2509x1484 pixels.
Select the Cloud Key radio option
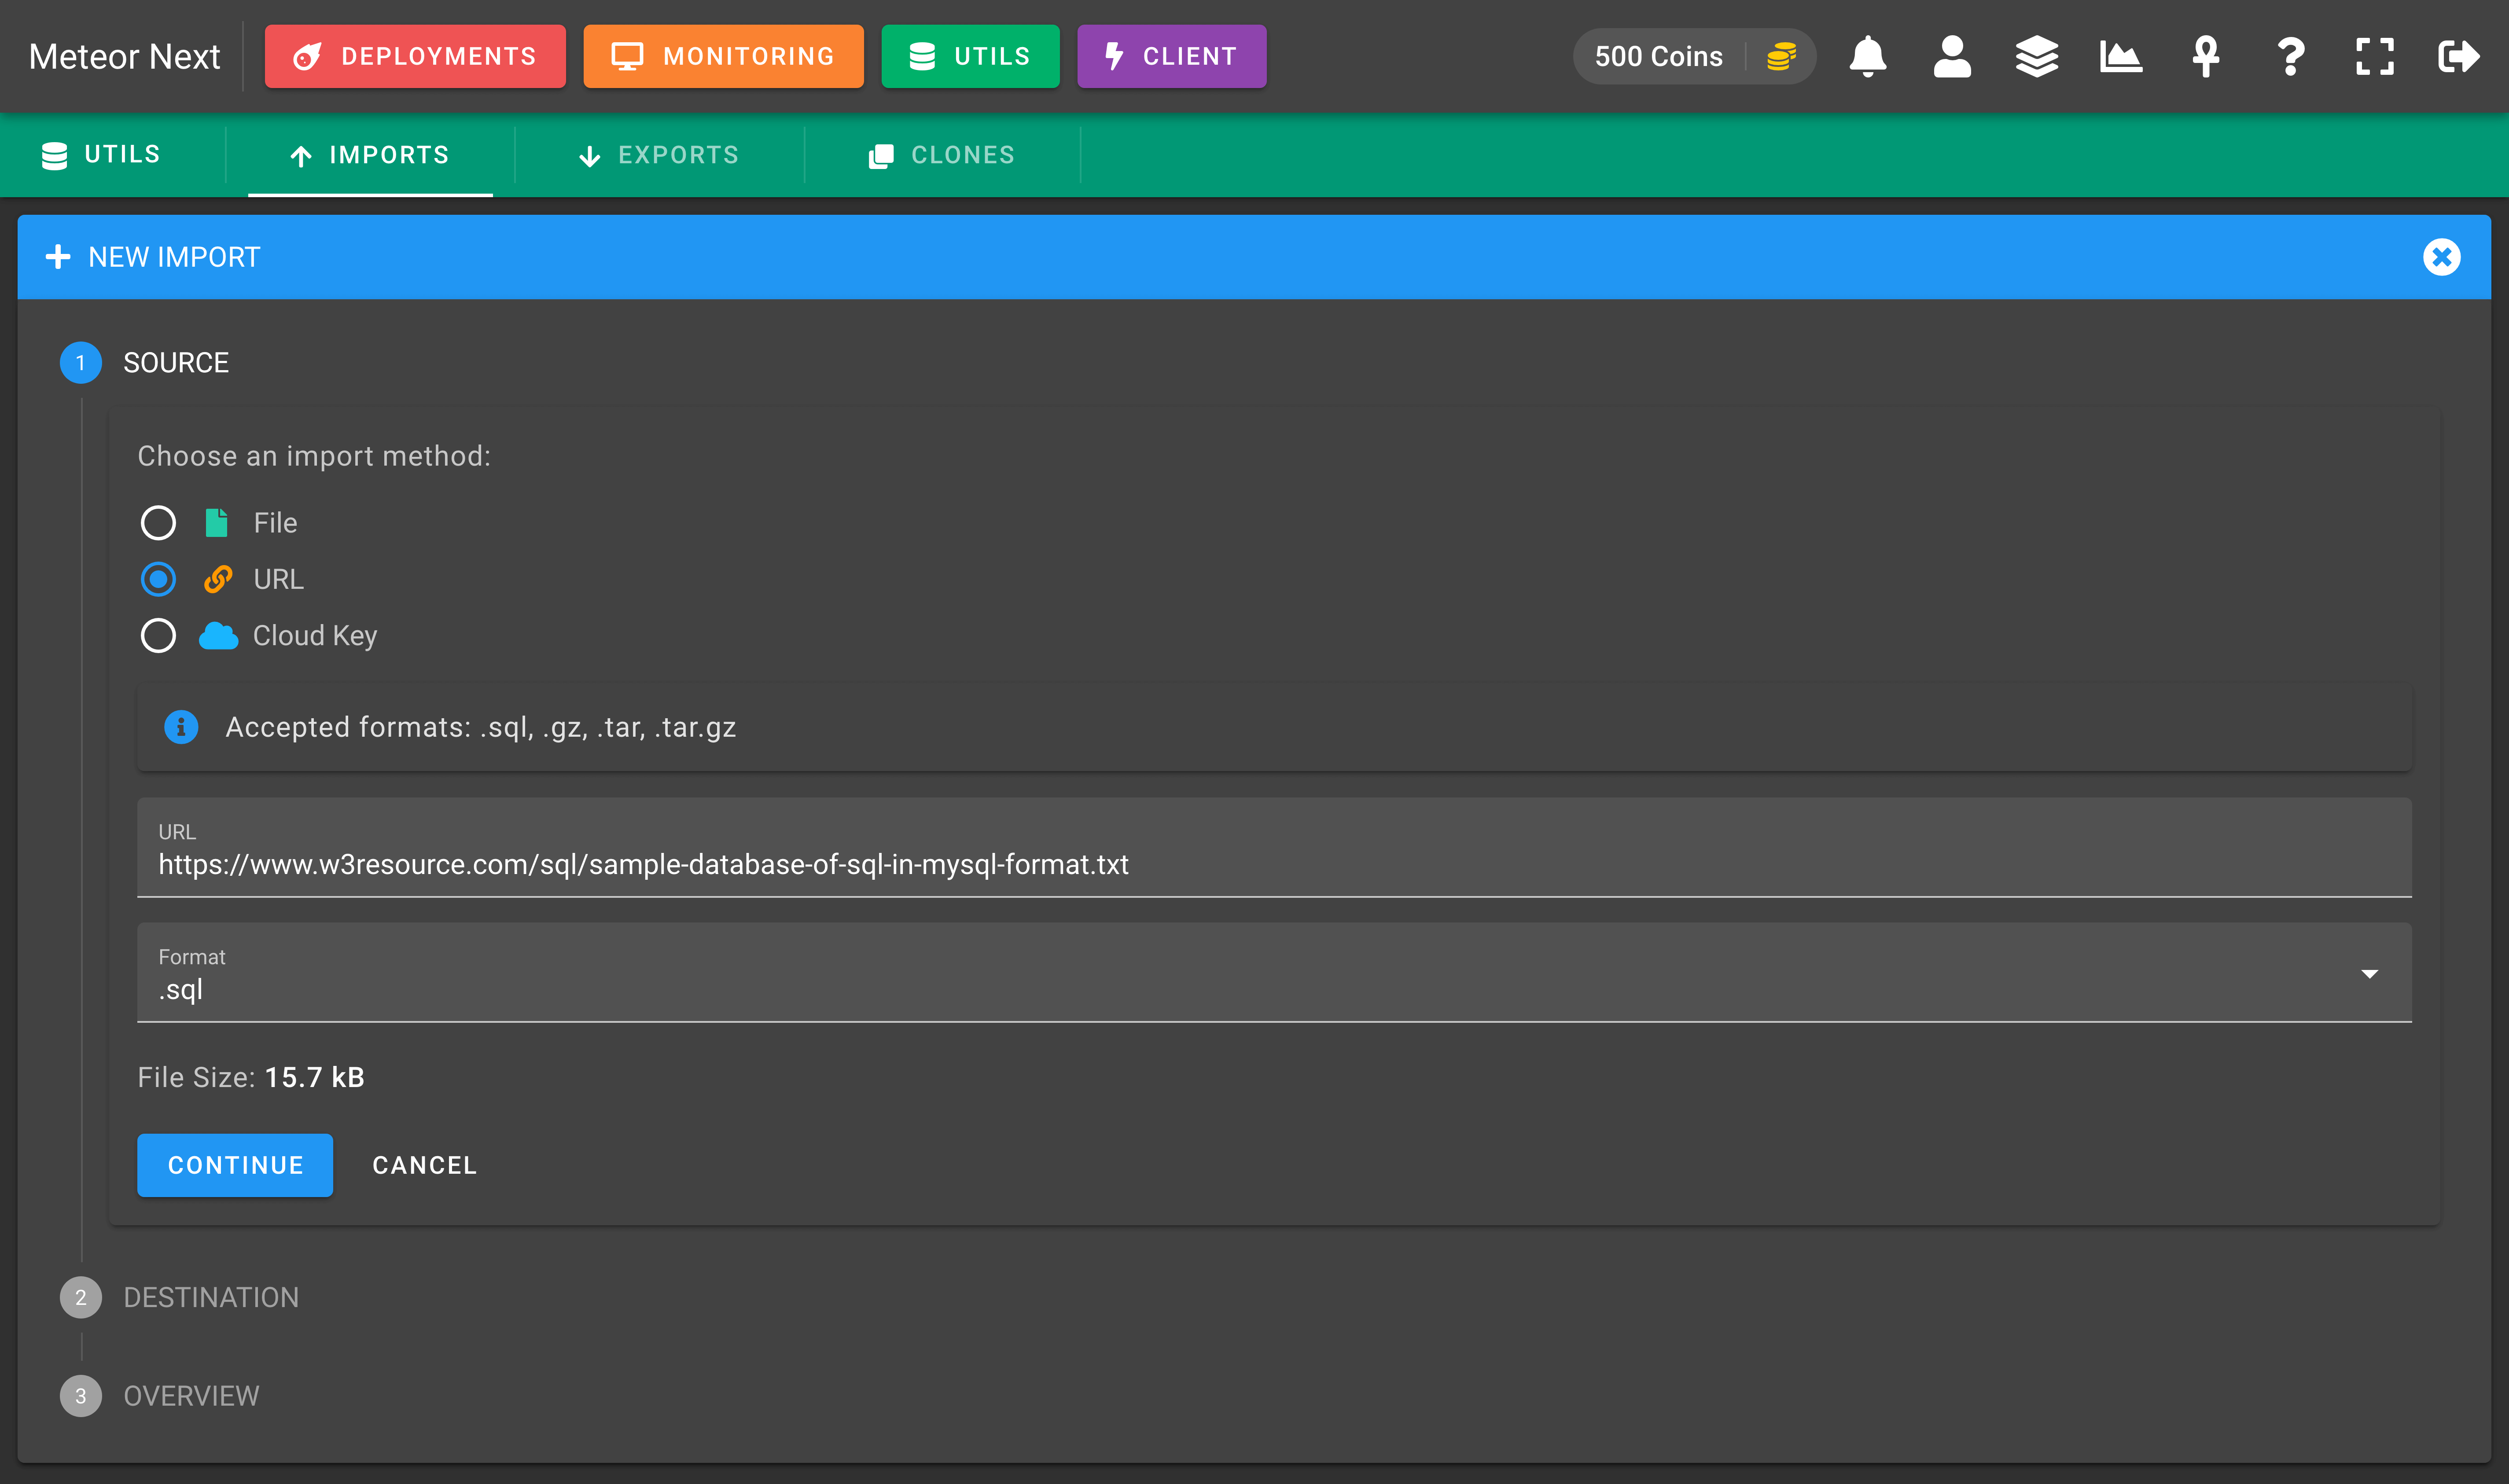point(158,636)
